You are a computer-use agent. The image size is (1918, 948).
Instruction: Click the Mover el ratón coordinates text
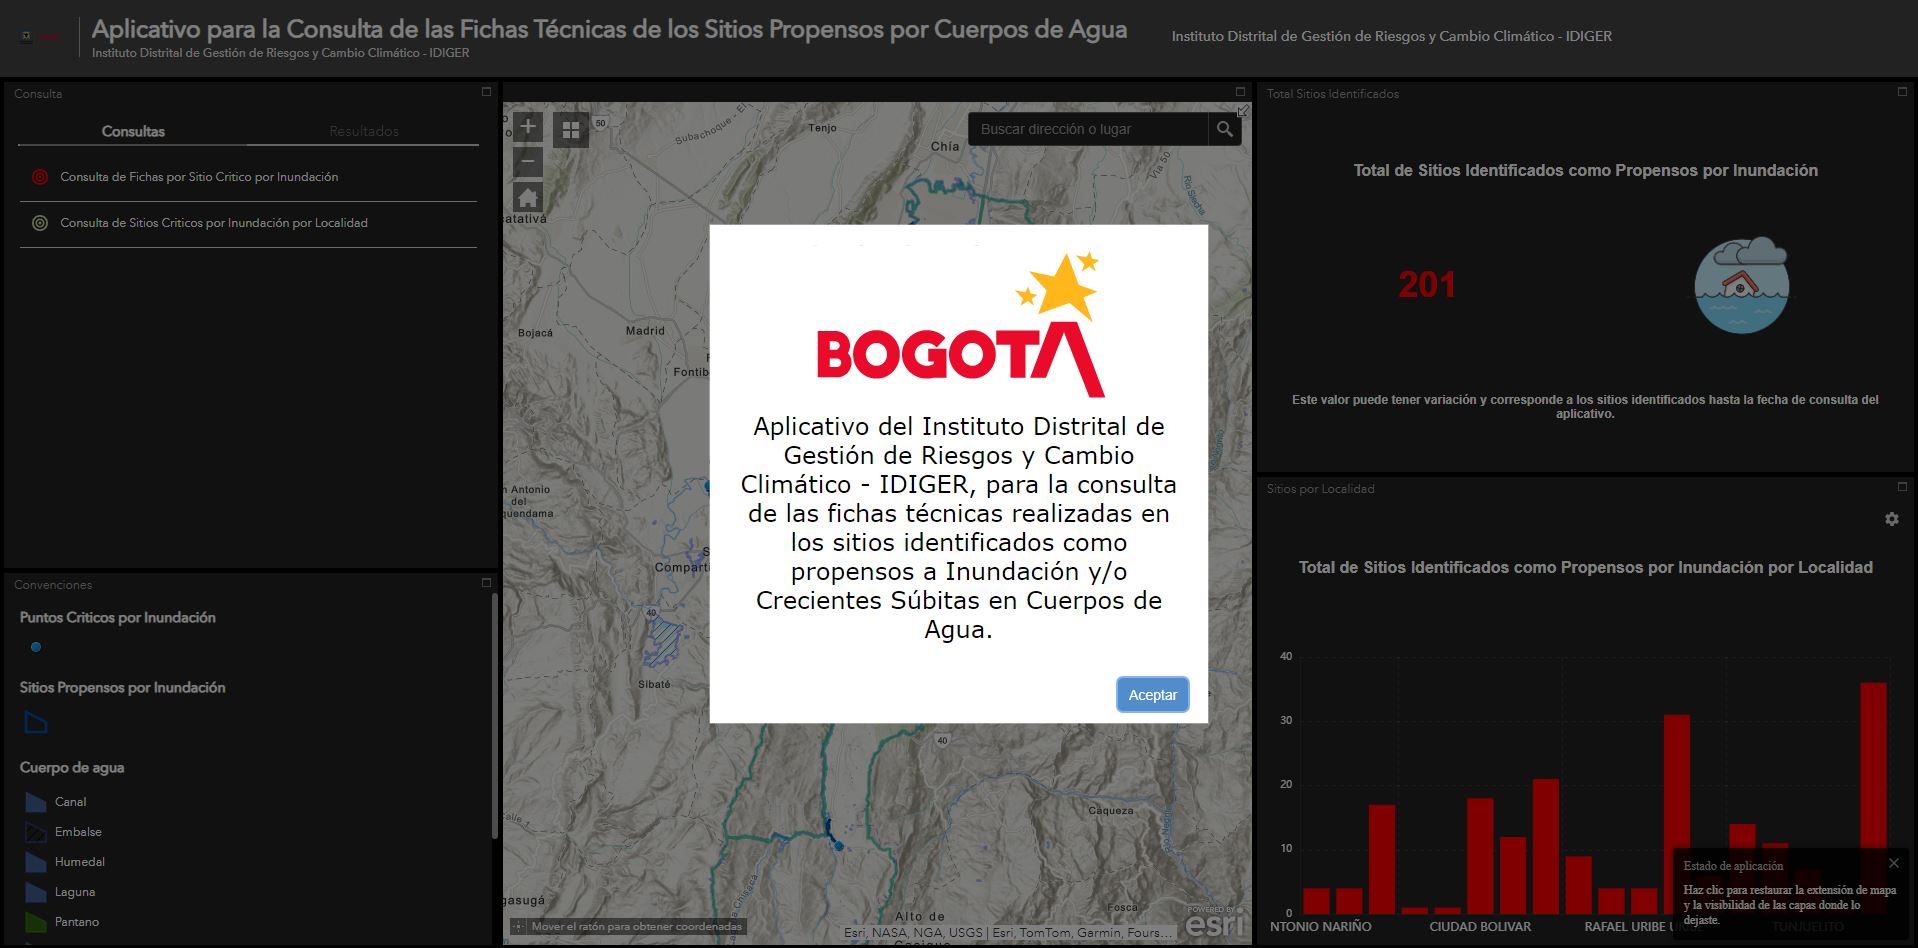[x=636, y=927]
